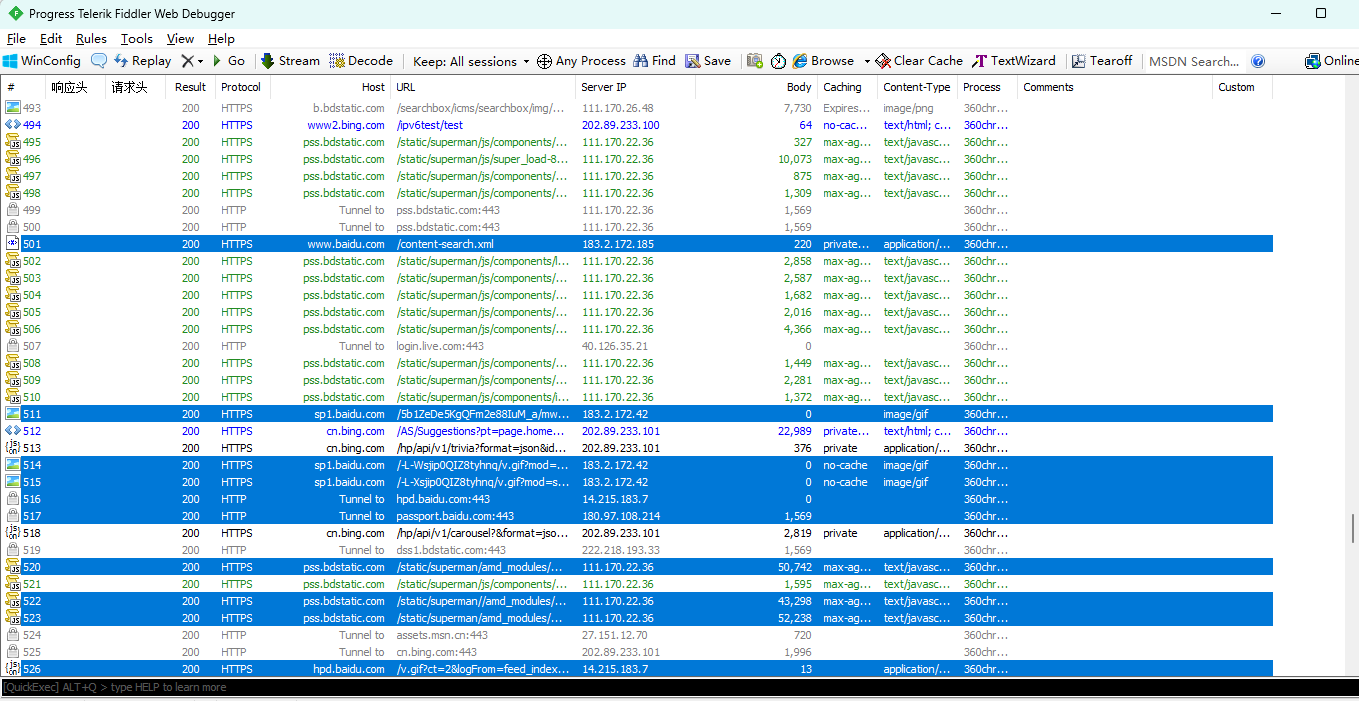Sort by the Host column header
Viewport: 1359px width, 701px height.
pos(330,87)
